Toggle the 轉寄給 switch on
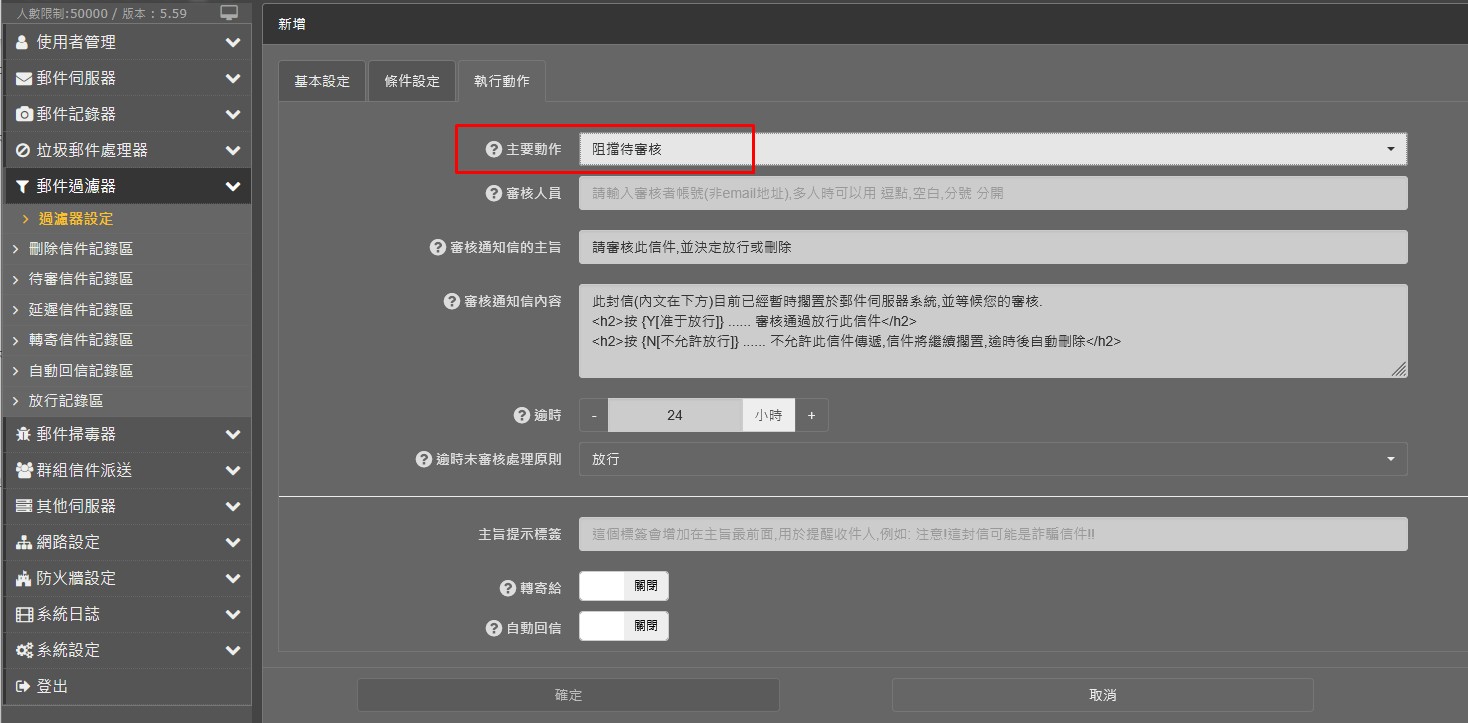The height and width of the screenshot is (723, 1468). coord(623,586)
